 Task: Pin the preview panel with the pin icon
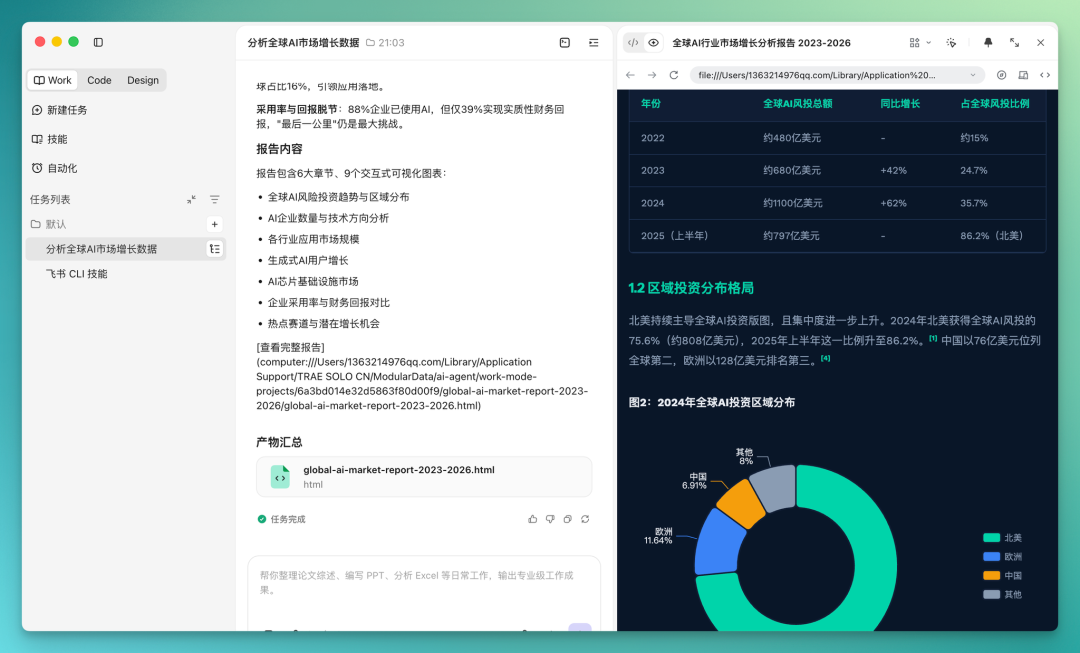click(x=988, y=43)
